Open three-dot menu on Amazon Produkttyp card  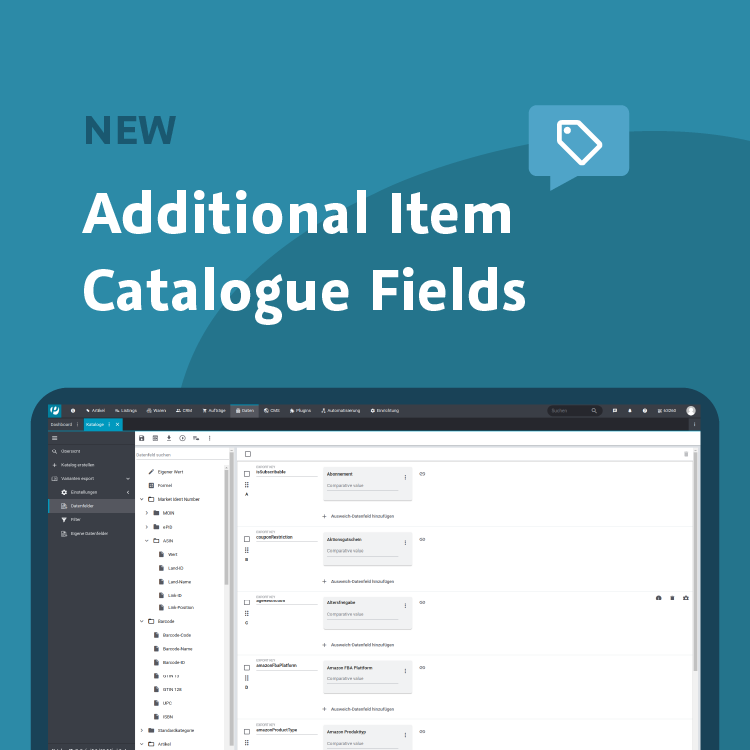coord(405,735)
